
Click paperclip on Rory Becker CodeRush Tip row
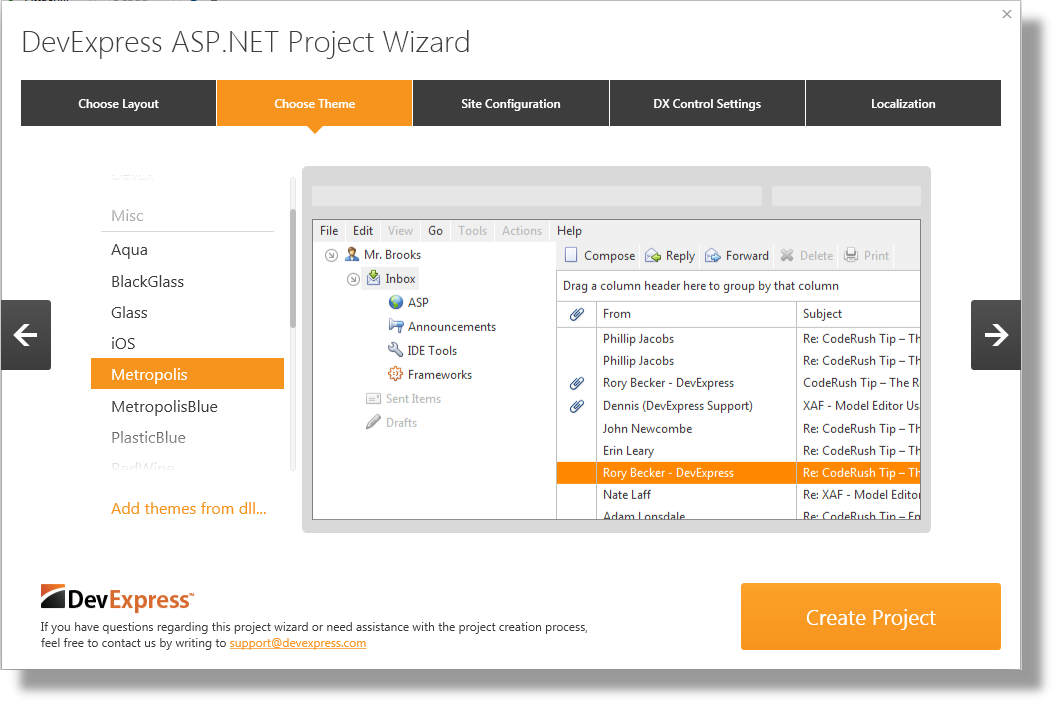(577, 383)
